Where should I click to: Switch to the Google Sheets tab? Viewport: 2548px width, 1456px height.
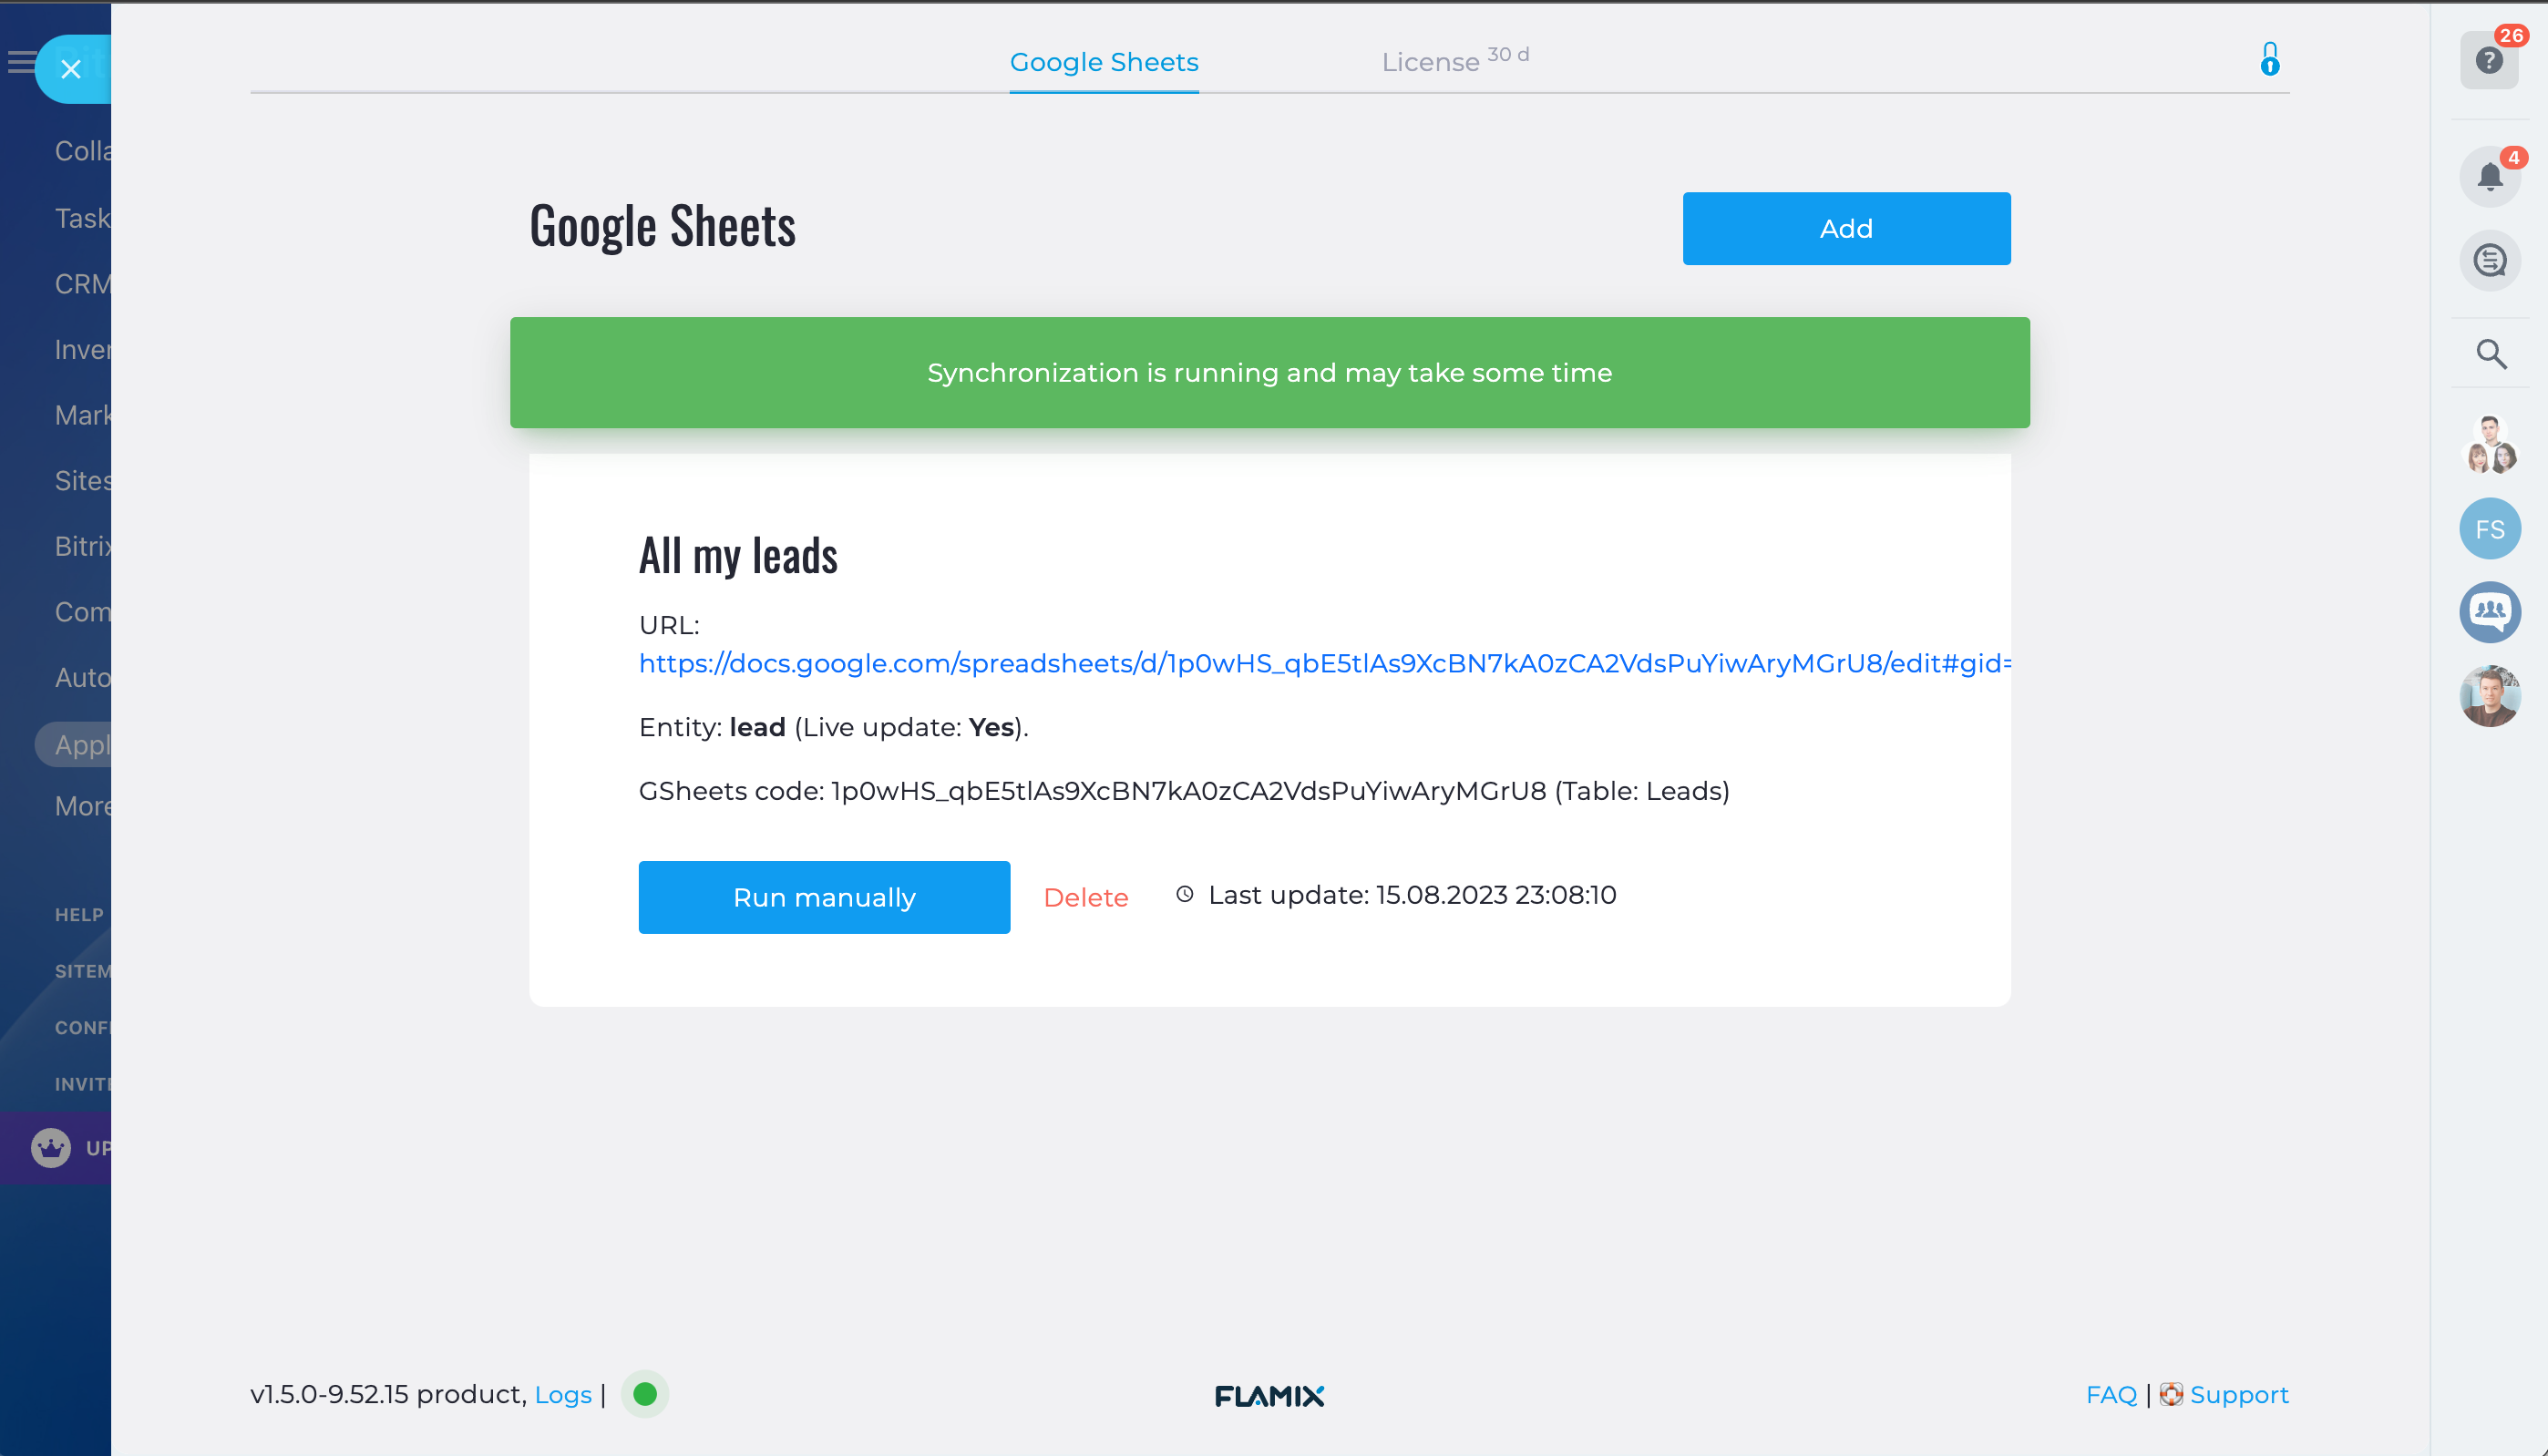pyautogui.click(x=1103, y=62)
